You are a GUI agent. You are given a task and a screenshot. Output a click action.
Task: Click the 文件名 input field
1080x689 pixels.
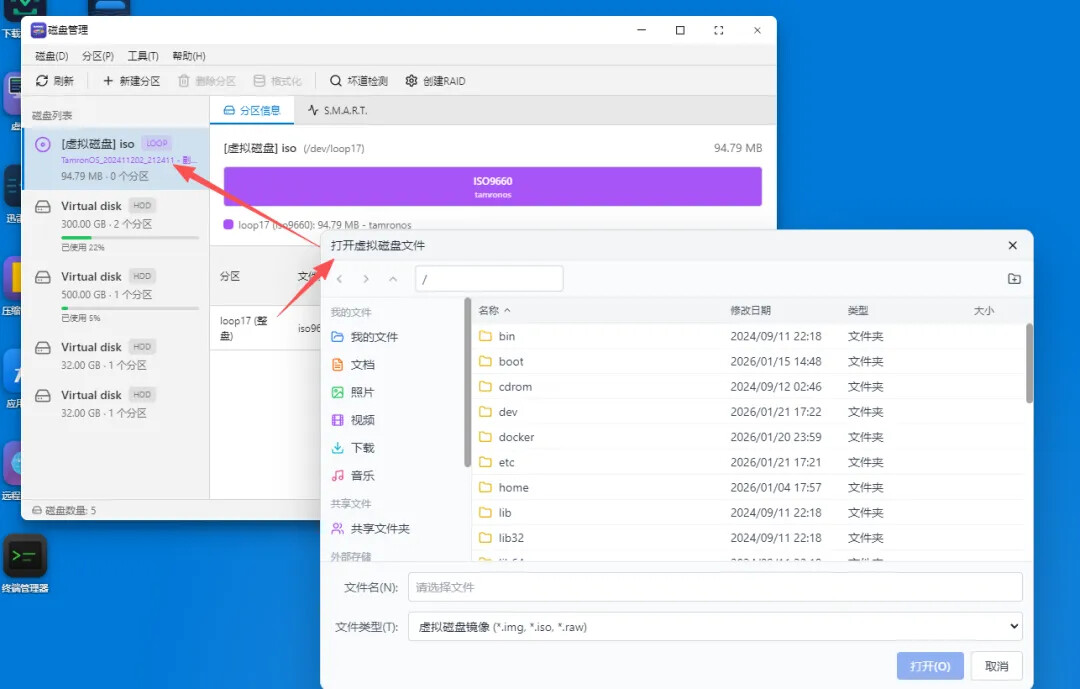tap(714, 587)
